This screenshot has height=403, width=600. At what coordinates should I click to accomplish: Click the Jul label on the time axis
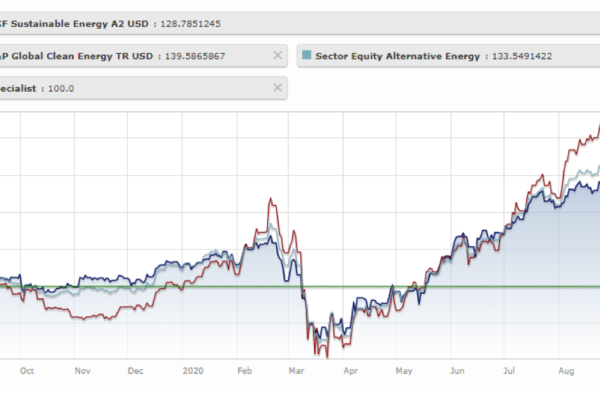click(512, 370)
